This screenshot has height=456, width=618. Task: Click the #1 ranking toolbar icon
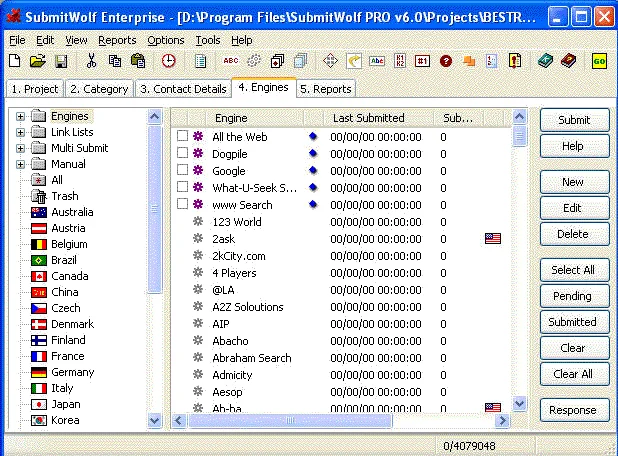coord(423,62)
